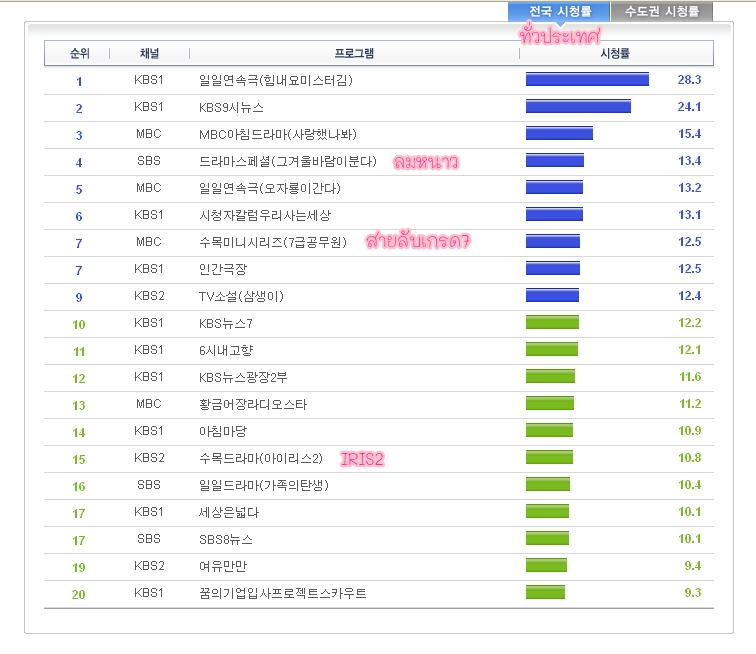Select program KBS뉴스7

point(226,323)
